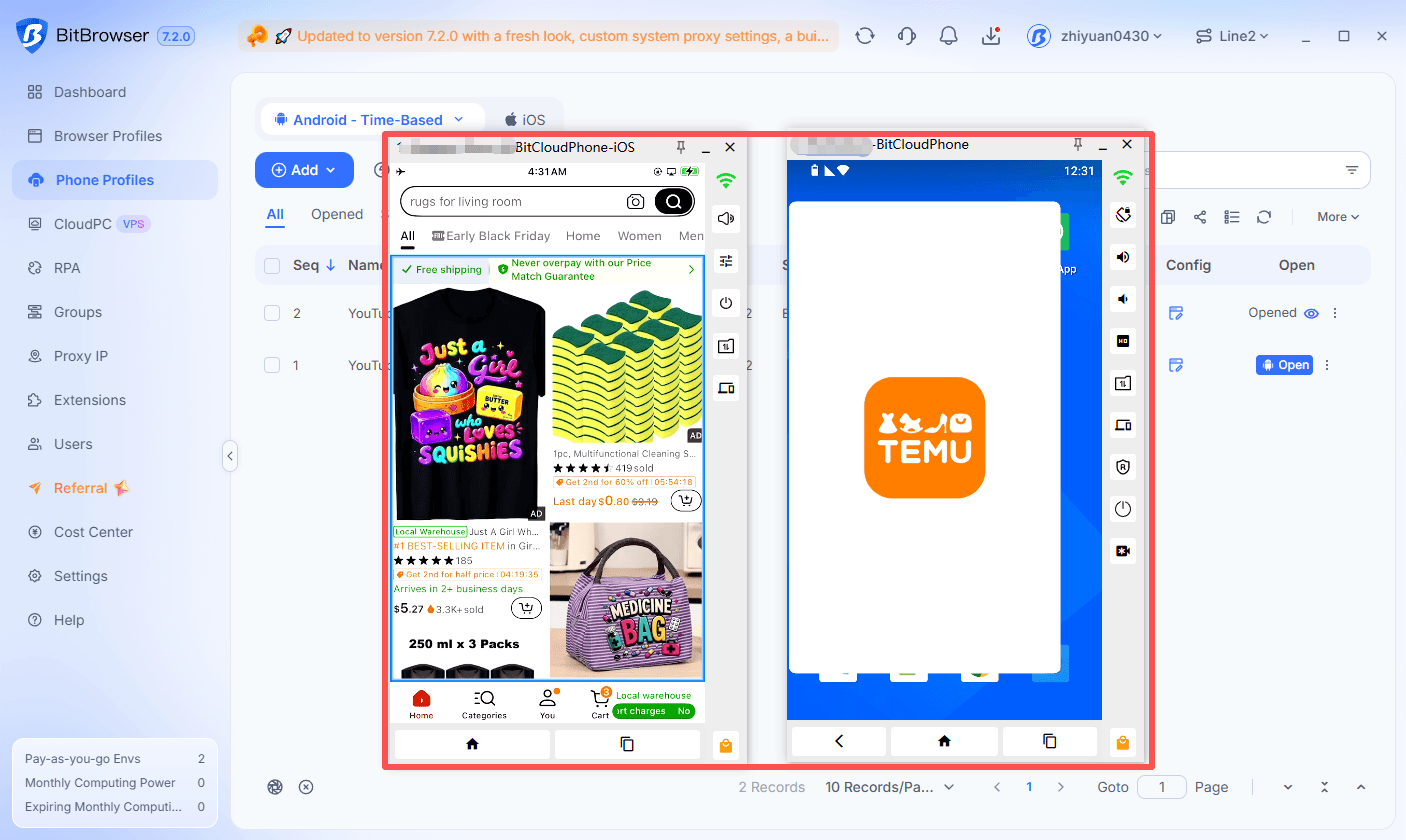Screen dimensions: 1406x840
Task: Expand the More actions dropdown
Action: tap(1338, 217)
